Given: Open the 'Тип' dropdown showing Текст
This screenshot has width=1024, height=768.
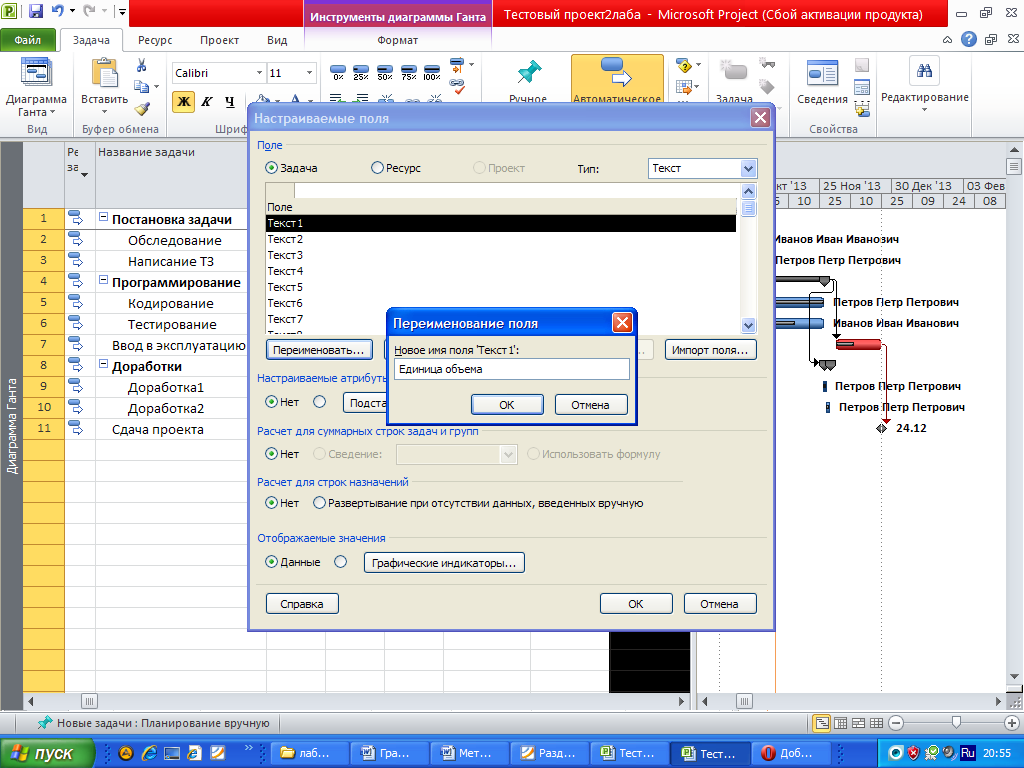Looking at the screenshot, I should [x=748, y=168].
